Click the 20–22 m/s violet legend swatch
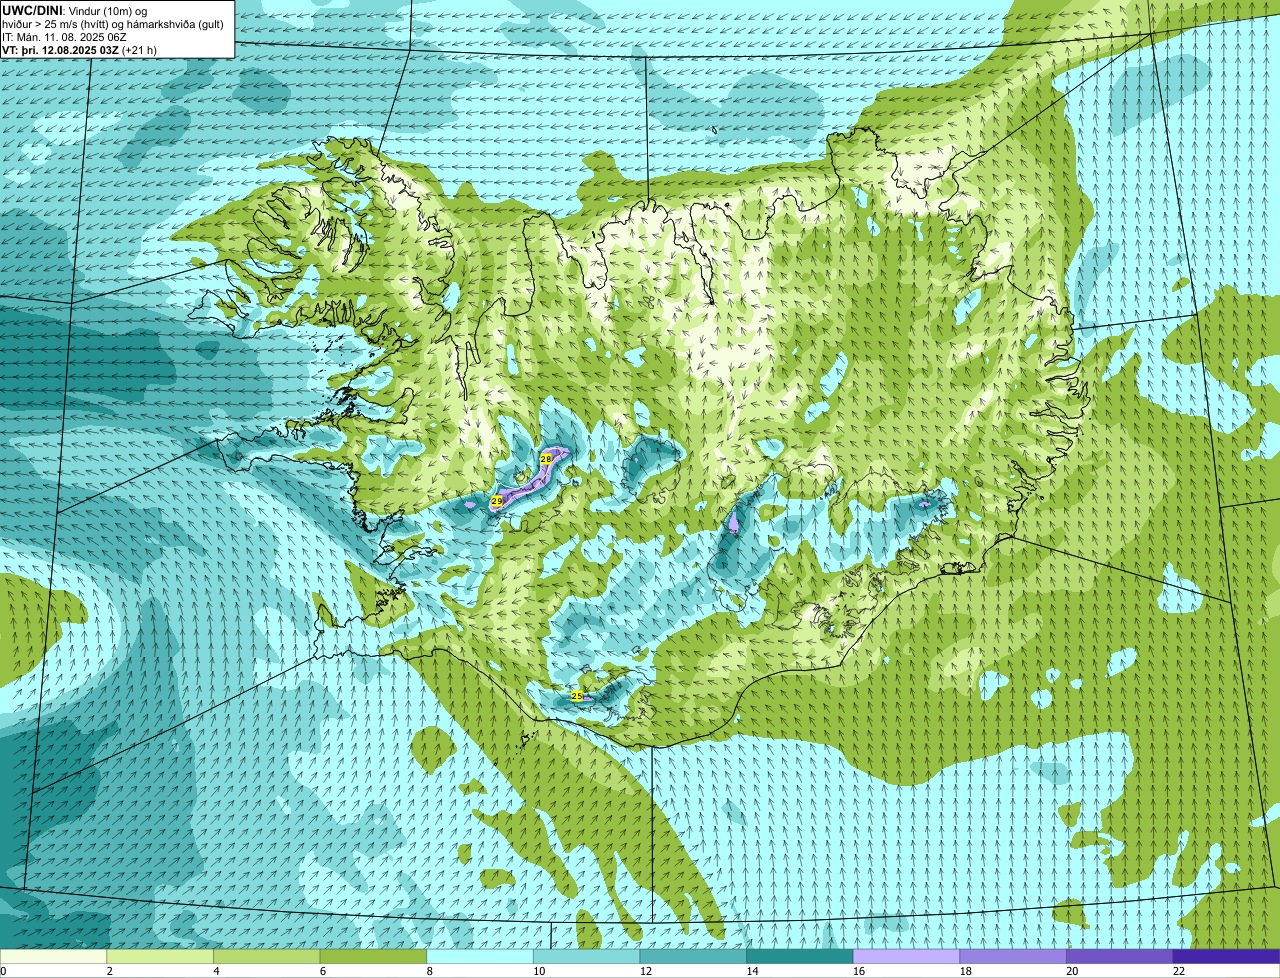 point(1119,956)
